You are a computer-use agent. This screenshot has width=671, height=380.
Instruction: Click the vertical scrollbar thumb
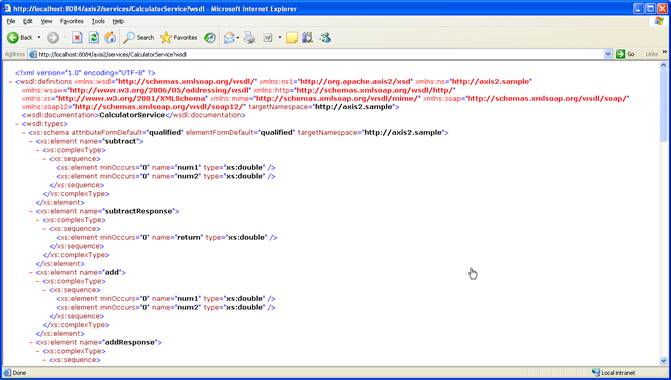pyautogui.click(x=663, y=105)
